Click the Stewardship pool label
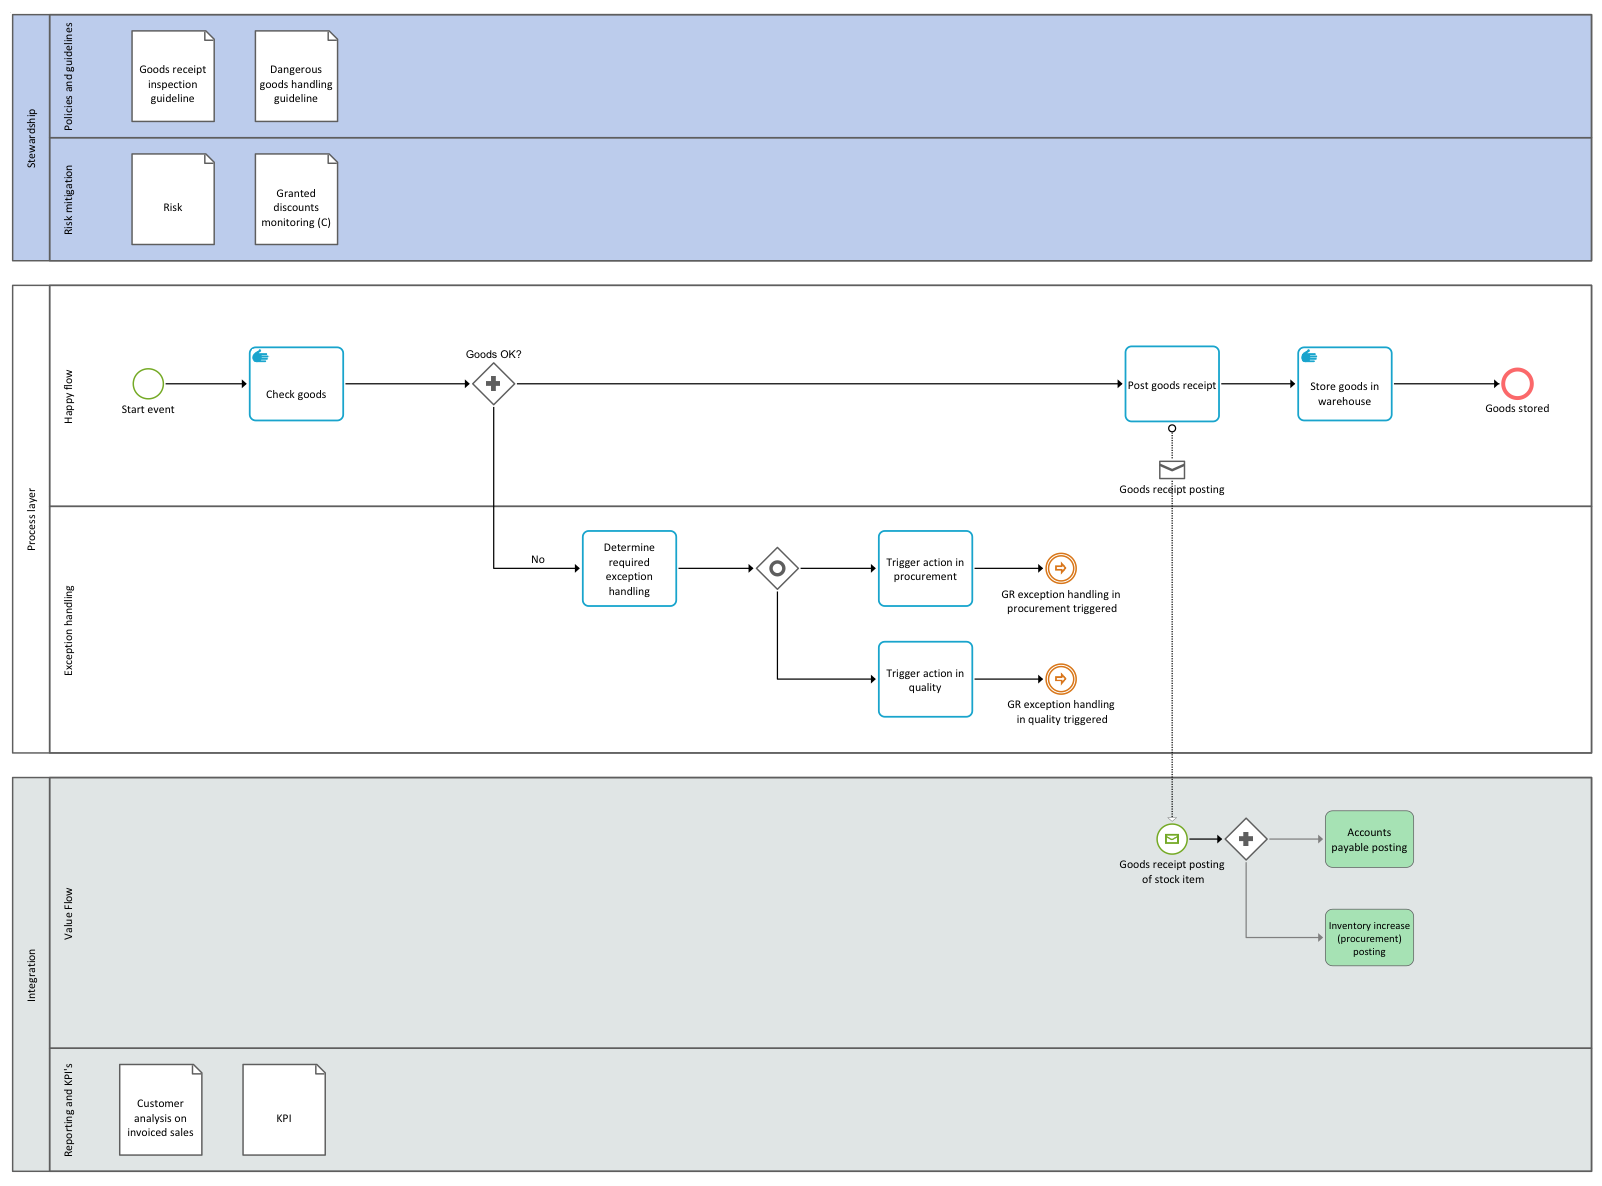 coord(31,138)
